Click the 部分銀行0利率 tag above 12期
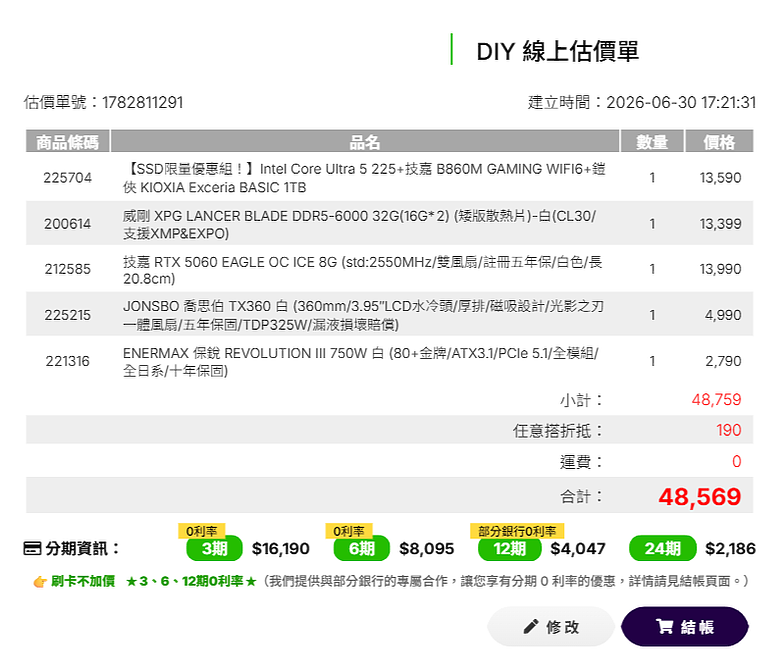 coord(517,531)
